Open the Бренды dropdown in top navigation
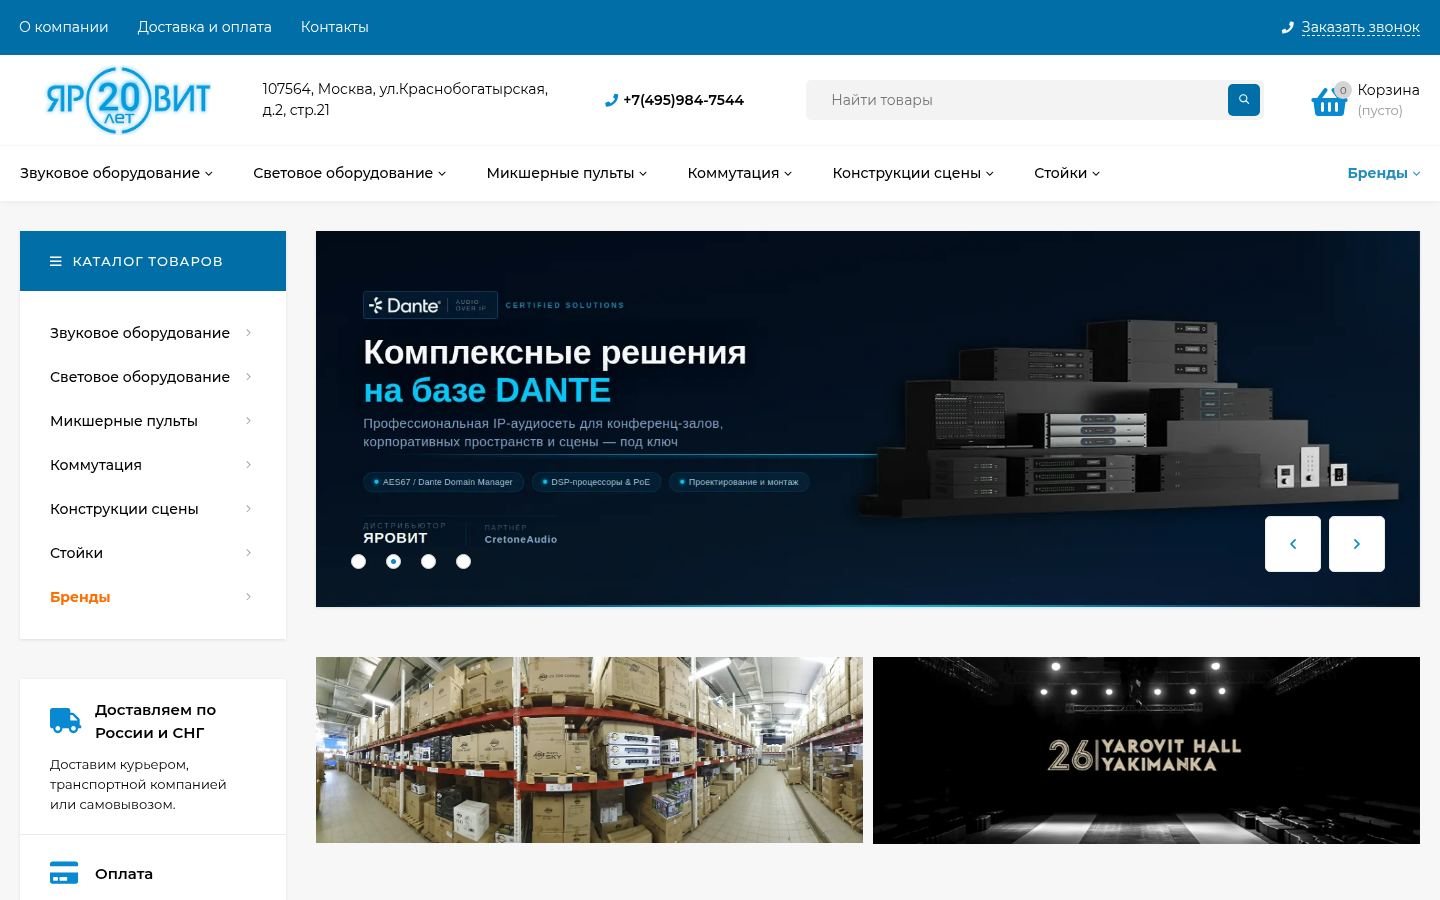 click(x=1384, y=173)
